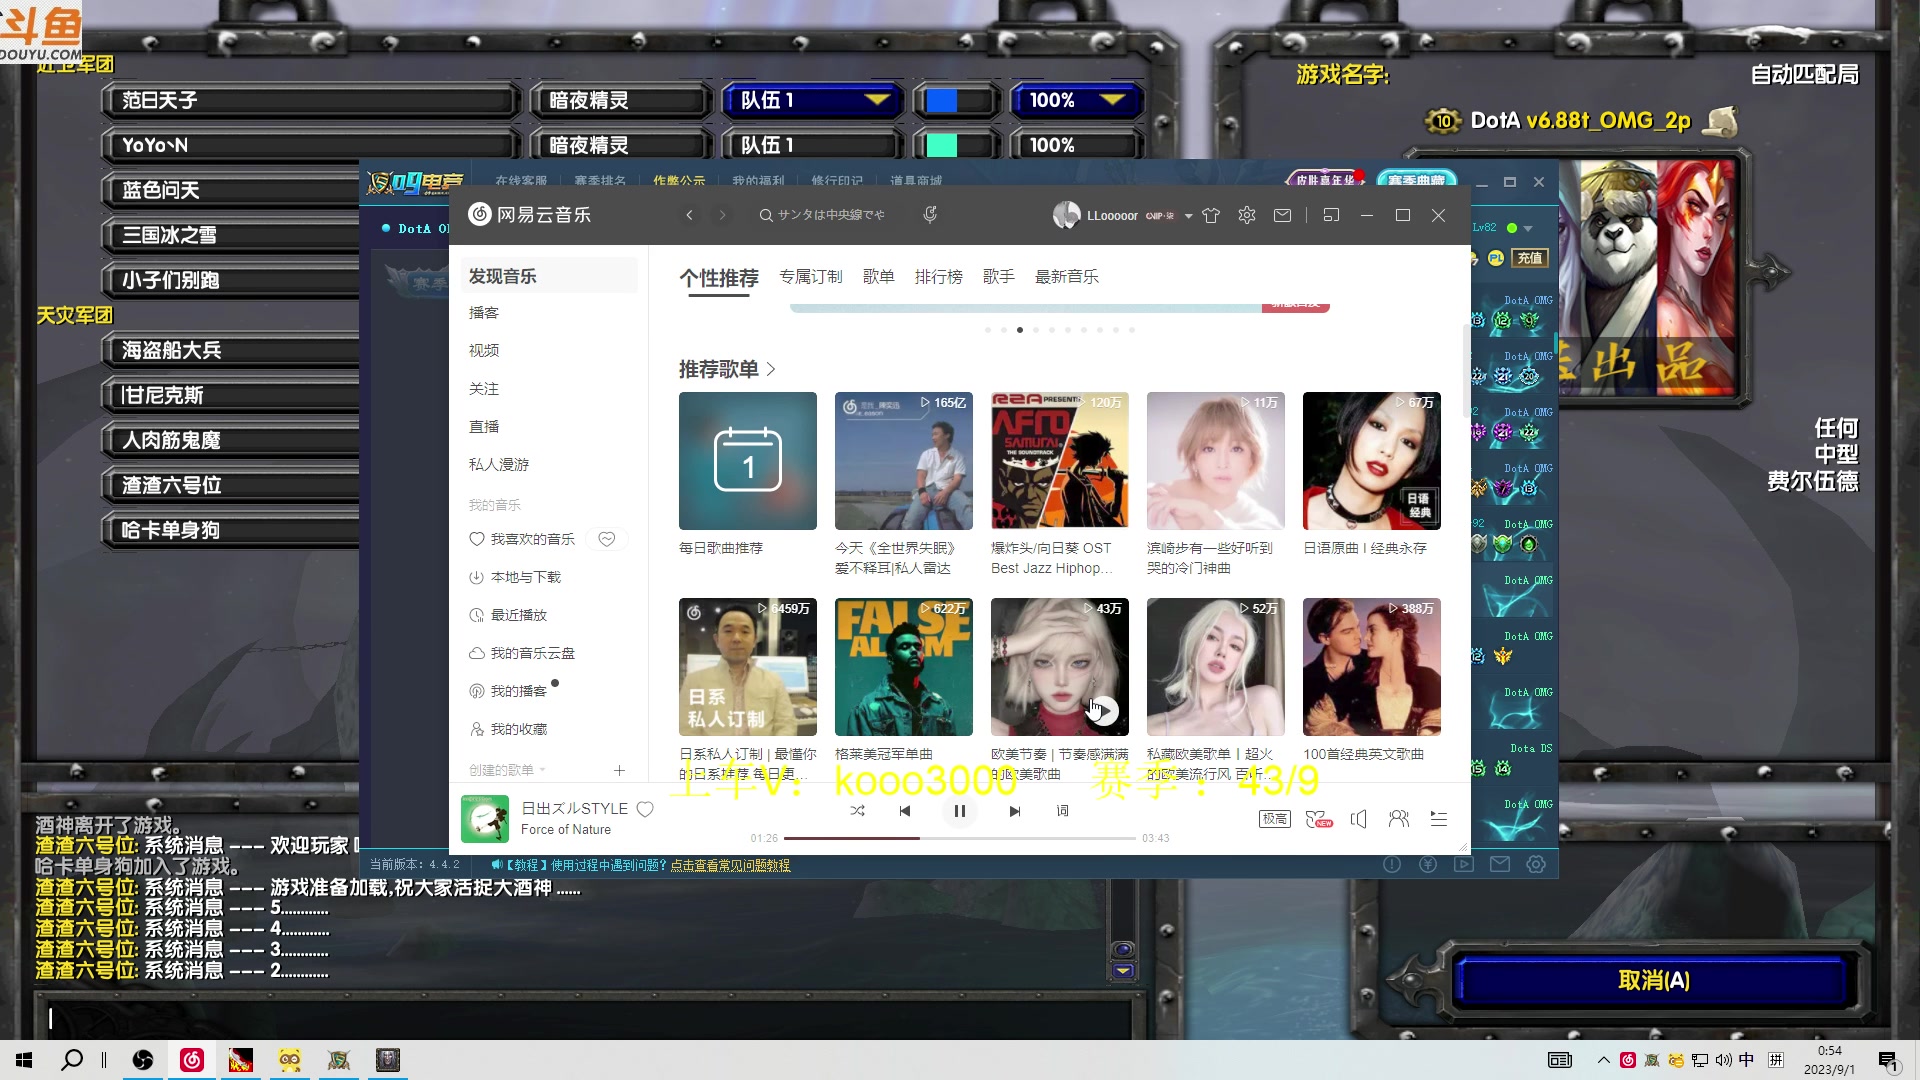The image size is (1920, 1080).
Task: Toggle shuffle play mode
Action: (857, 811)
